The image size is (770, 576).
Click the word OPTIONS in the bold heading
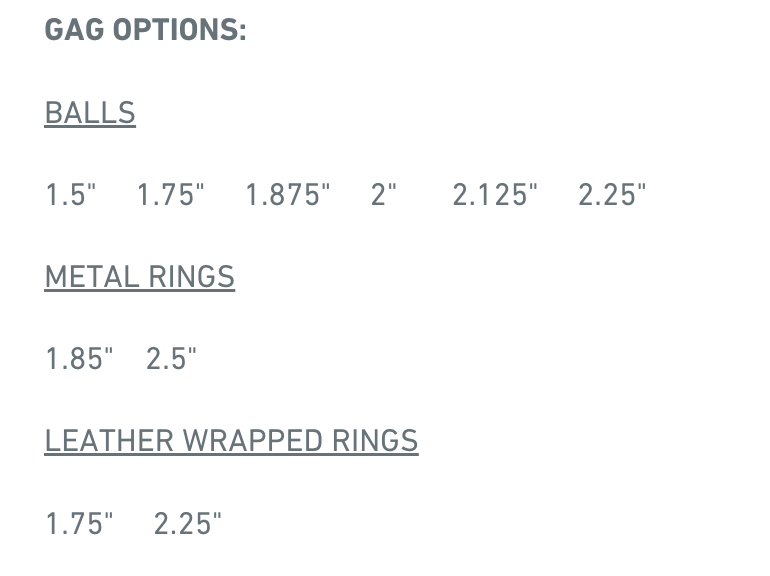[176, 29]
